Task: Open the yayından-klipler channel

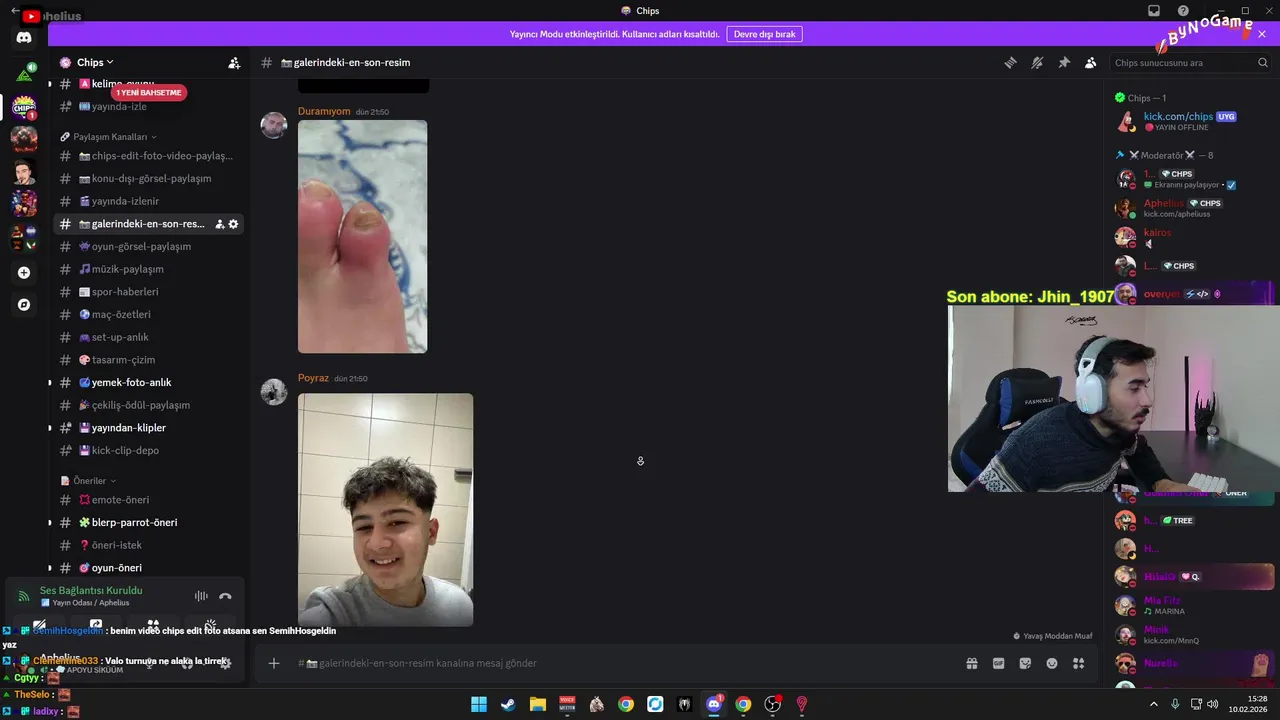Action: 148,428
